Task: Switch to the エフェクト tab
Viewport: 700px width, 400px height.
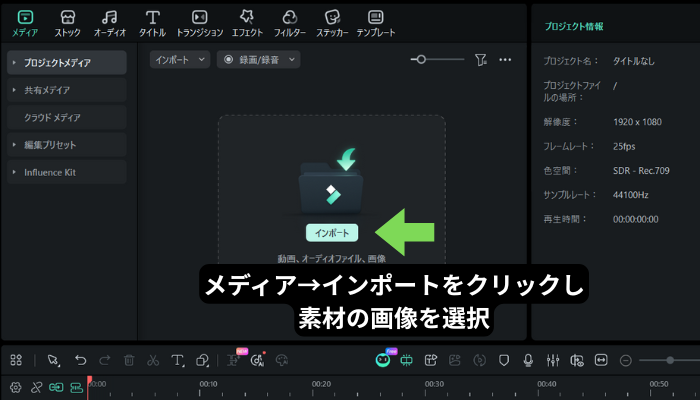Action: coord(247,23)
